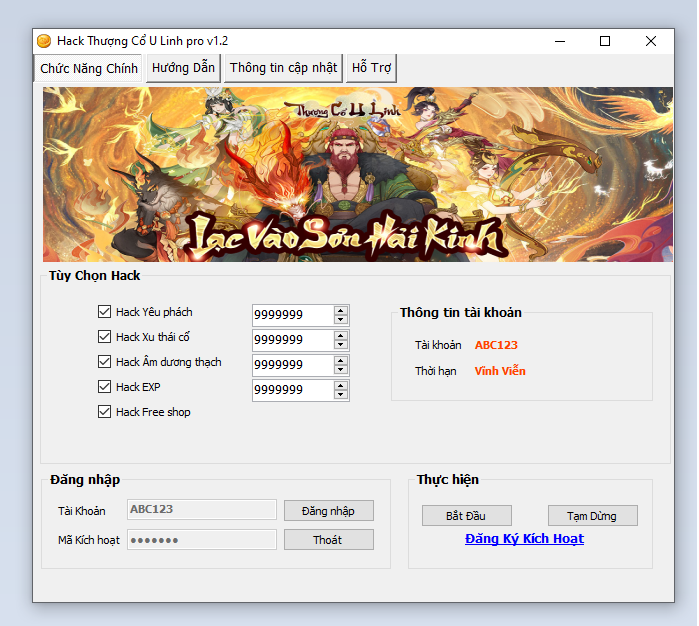Go to the Hỗ Trợ tab
This screenshot has height=626, width=699.
coord(372,68)
